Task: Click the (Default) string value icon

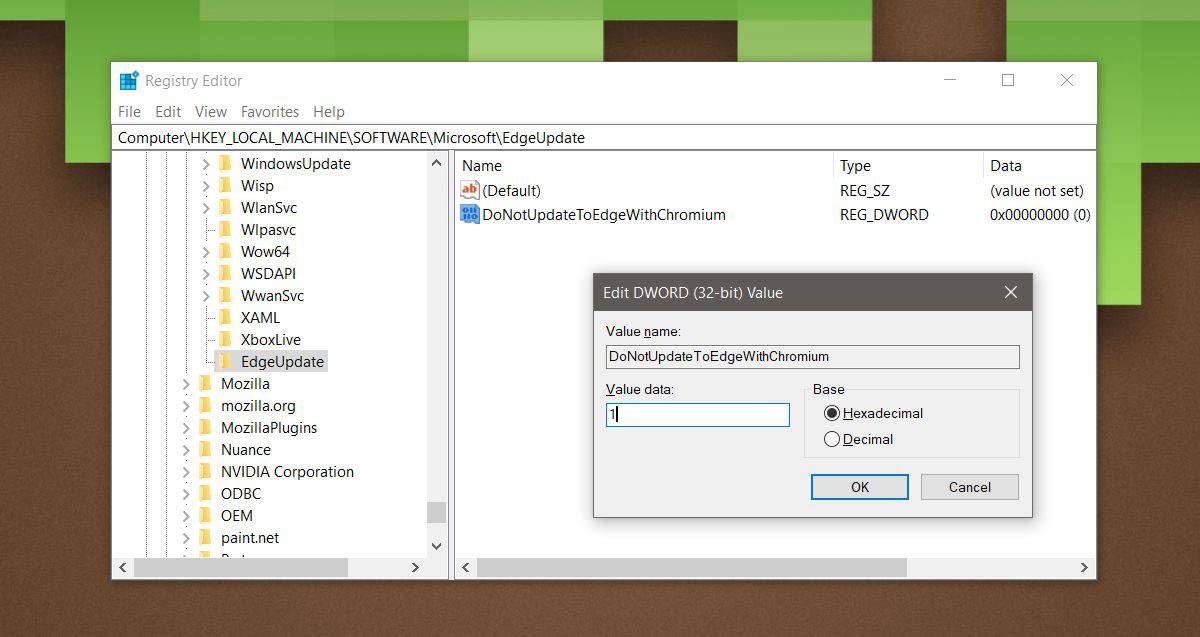Action: pos(470,190)
